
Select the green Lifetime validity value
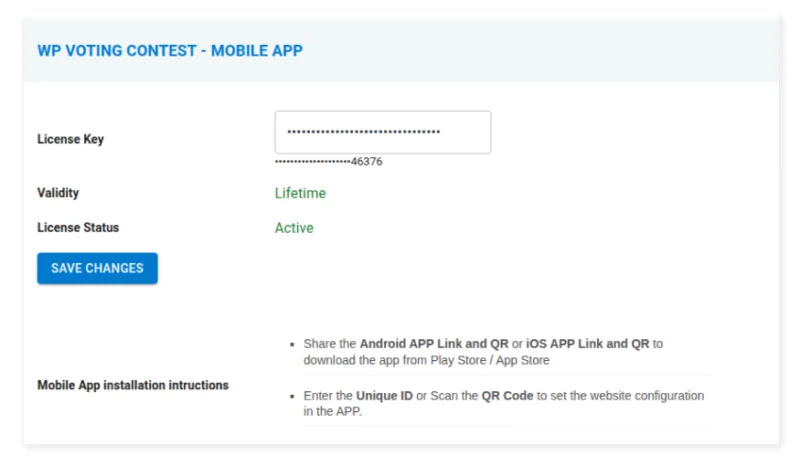300,193
